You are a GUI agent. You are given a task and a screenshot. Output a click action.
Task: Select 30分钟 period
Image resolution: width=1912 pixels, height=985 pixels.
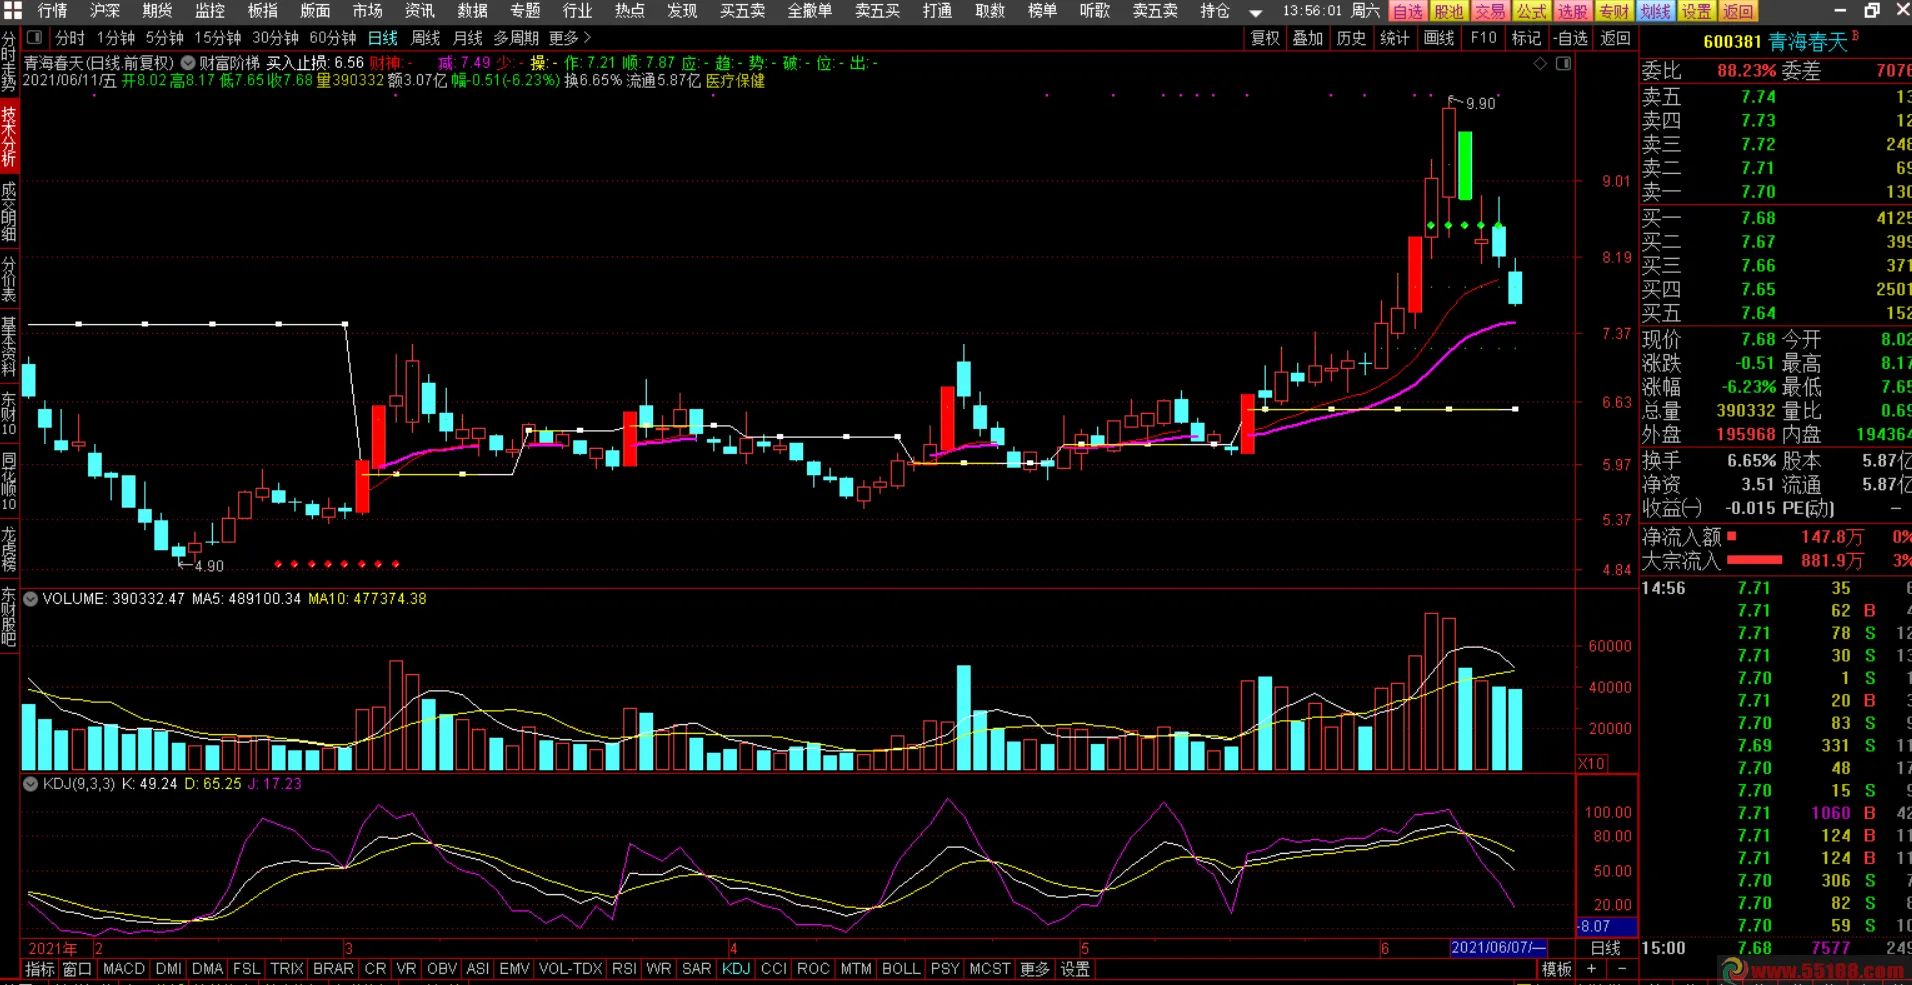click(x=276, y=38)
